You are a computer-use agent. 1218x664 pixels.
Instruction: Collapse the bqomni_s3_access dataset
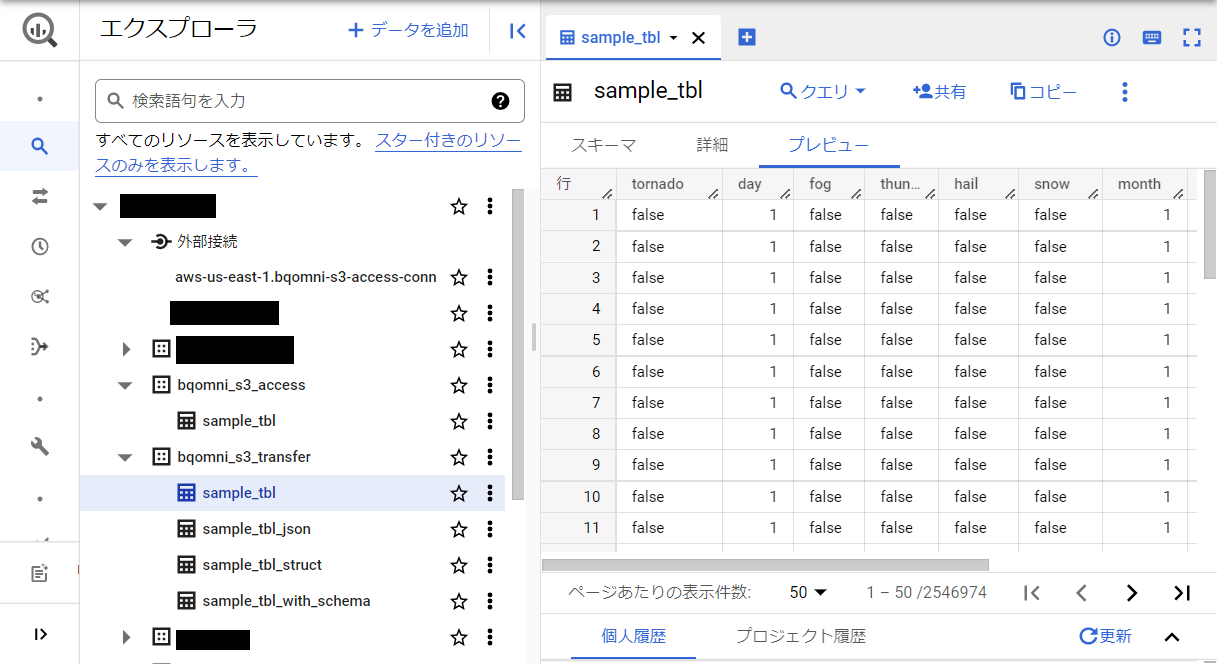point(125,385)
